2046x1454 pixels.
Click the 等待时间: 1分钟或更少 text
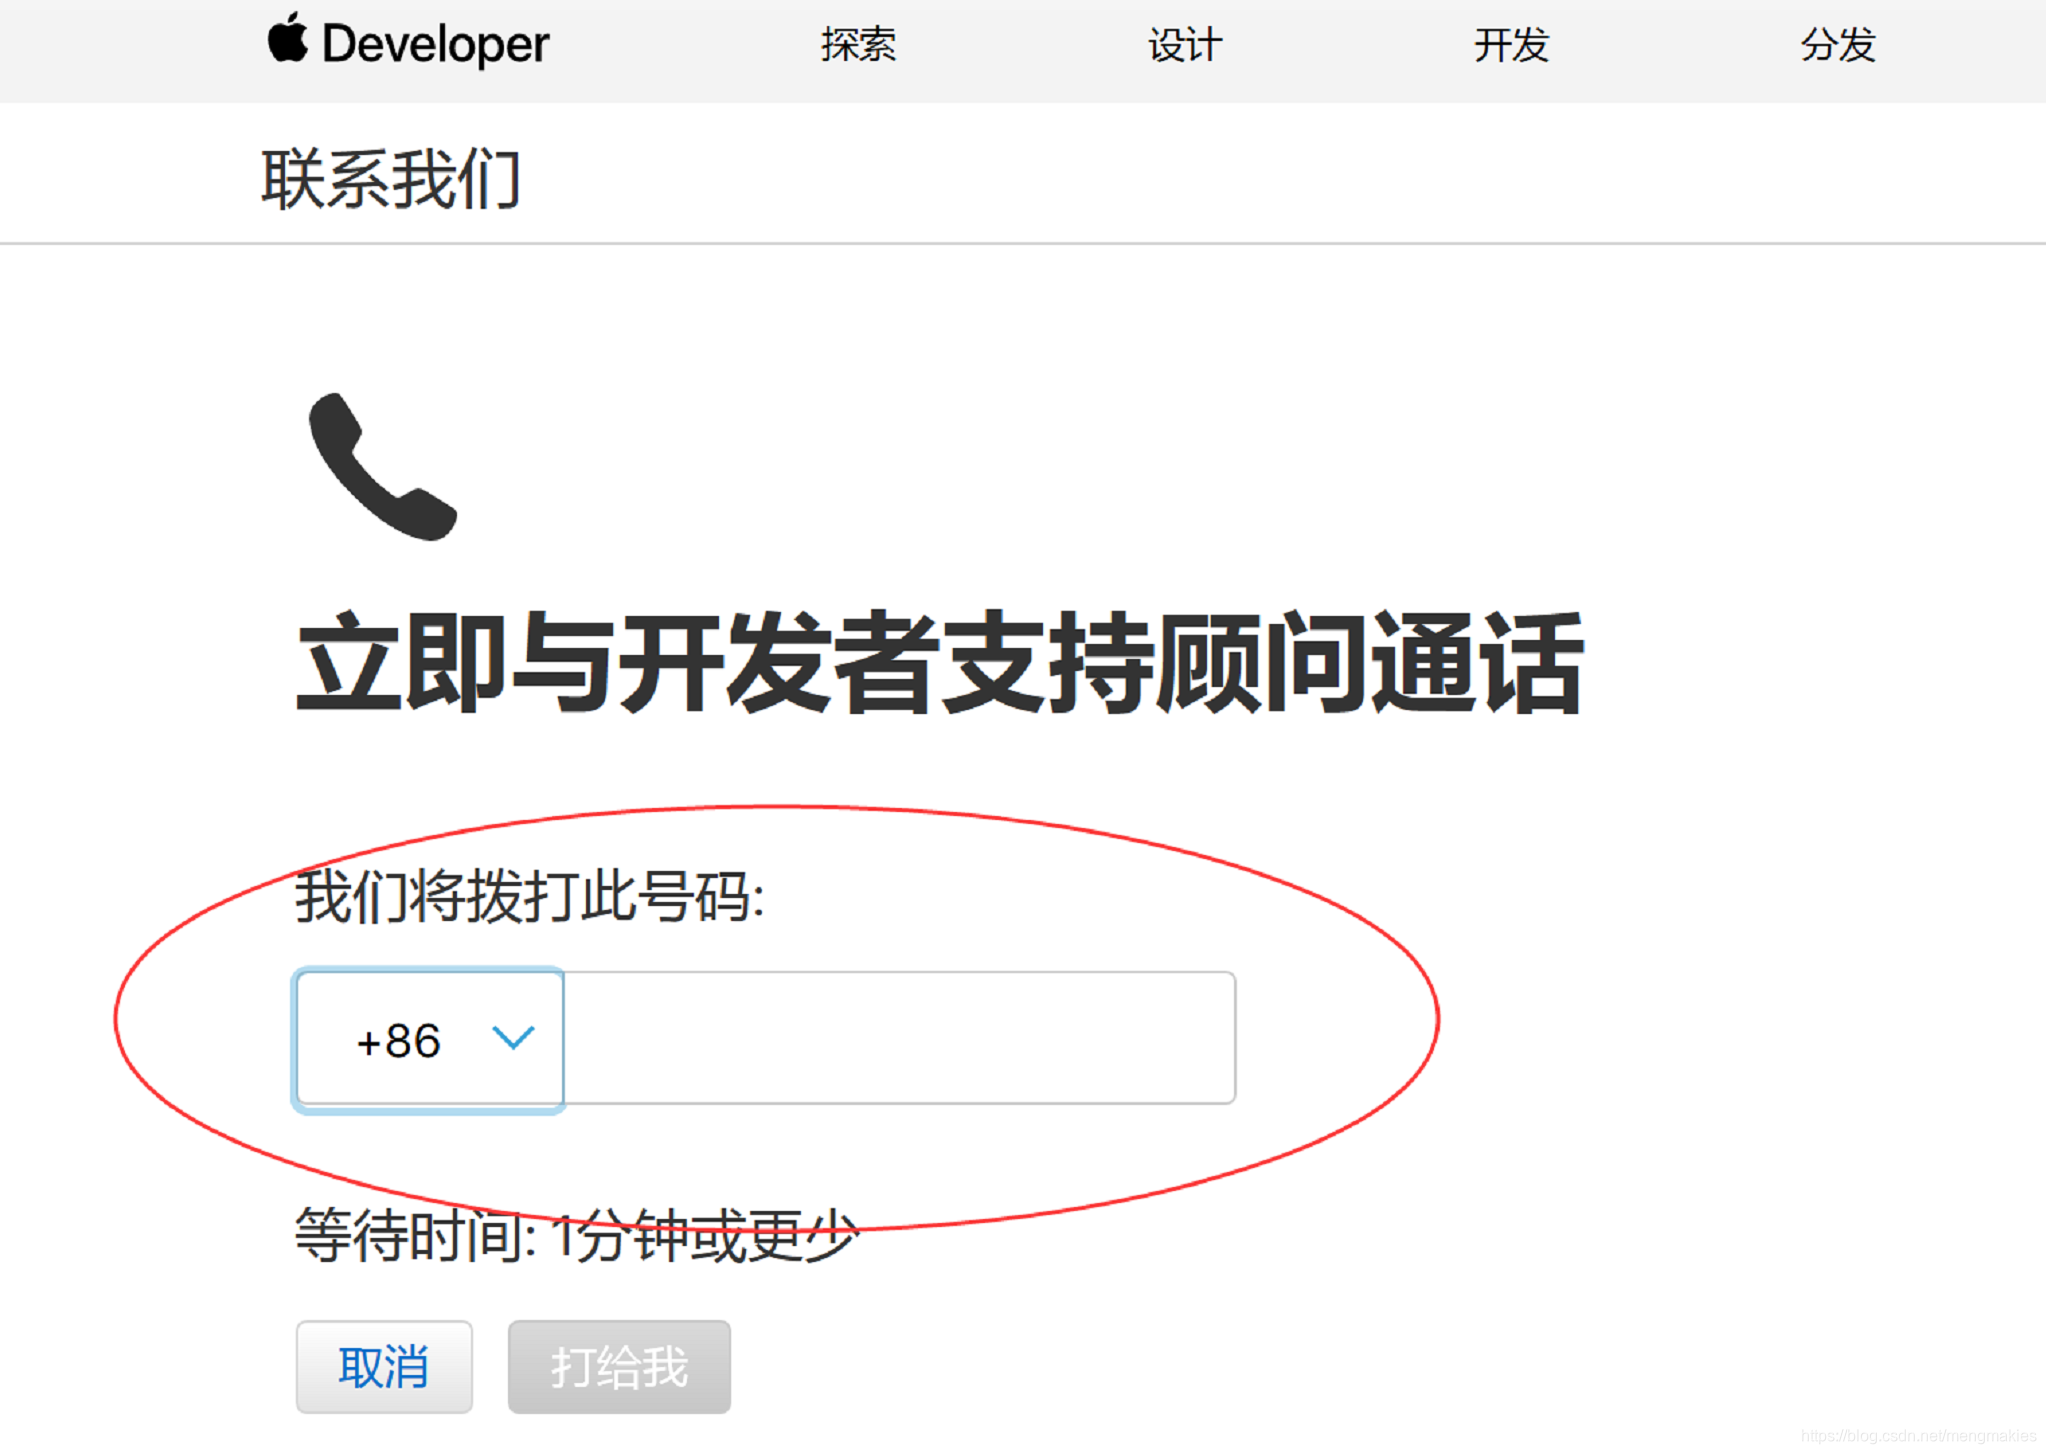click(576, 1234)
